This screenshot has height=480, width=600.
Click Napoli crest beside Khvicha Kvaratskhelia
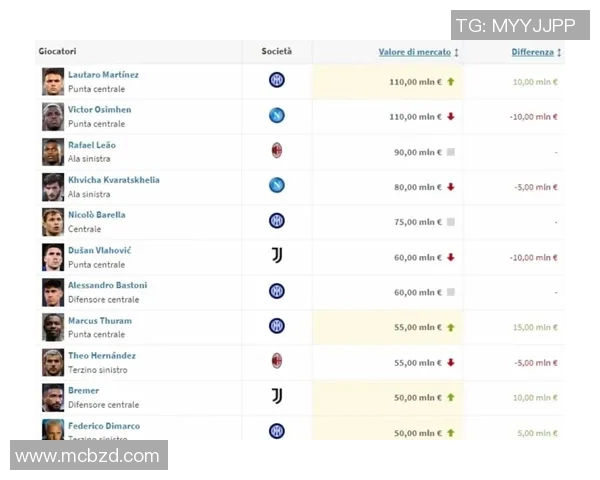(277, 186)
